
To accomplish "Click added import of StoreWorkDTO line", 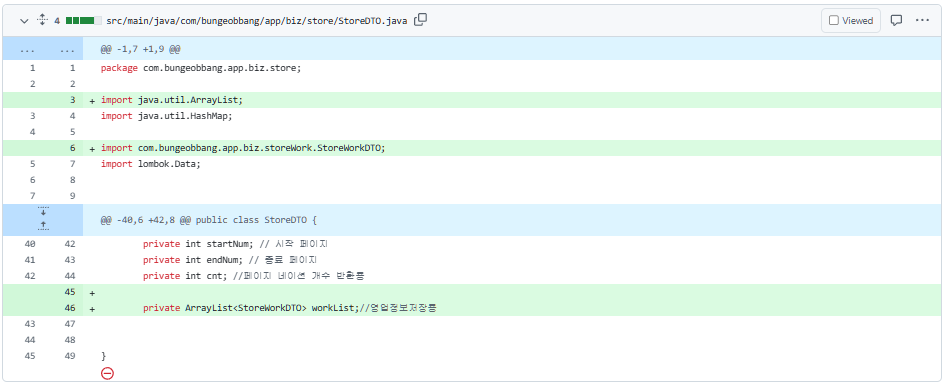I will click(243, 148).
